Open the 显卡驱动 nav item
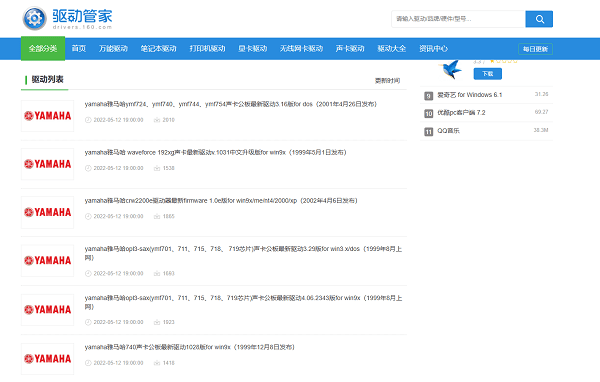Image resolution: width=600 pixels, height=382 pixels. pos(253,49)
